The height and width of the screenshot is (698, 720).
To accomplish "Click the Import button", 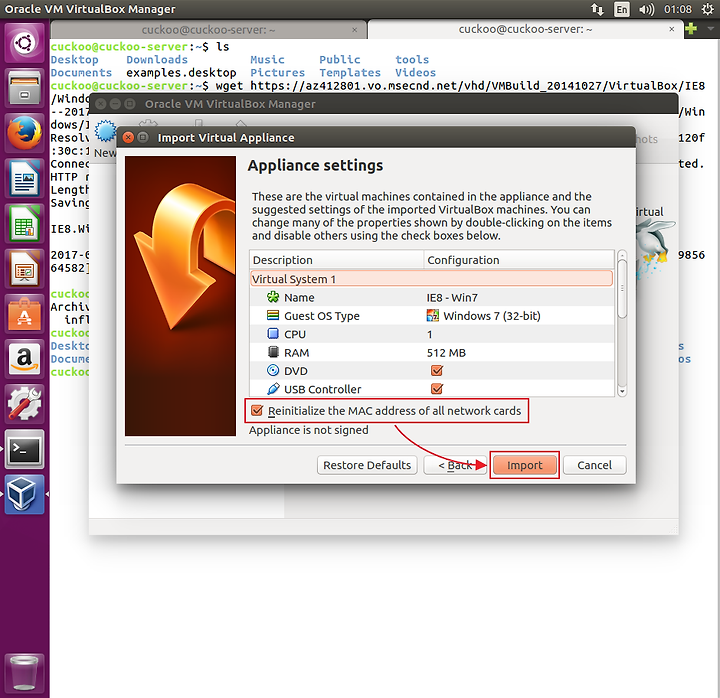I will click(x=524, y=465).
